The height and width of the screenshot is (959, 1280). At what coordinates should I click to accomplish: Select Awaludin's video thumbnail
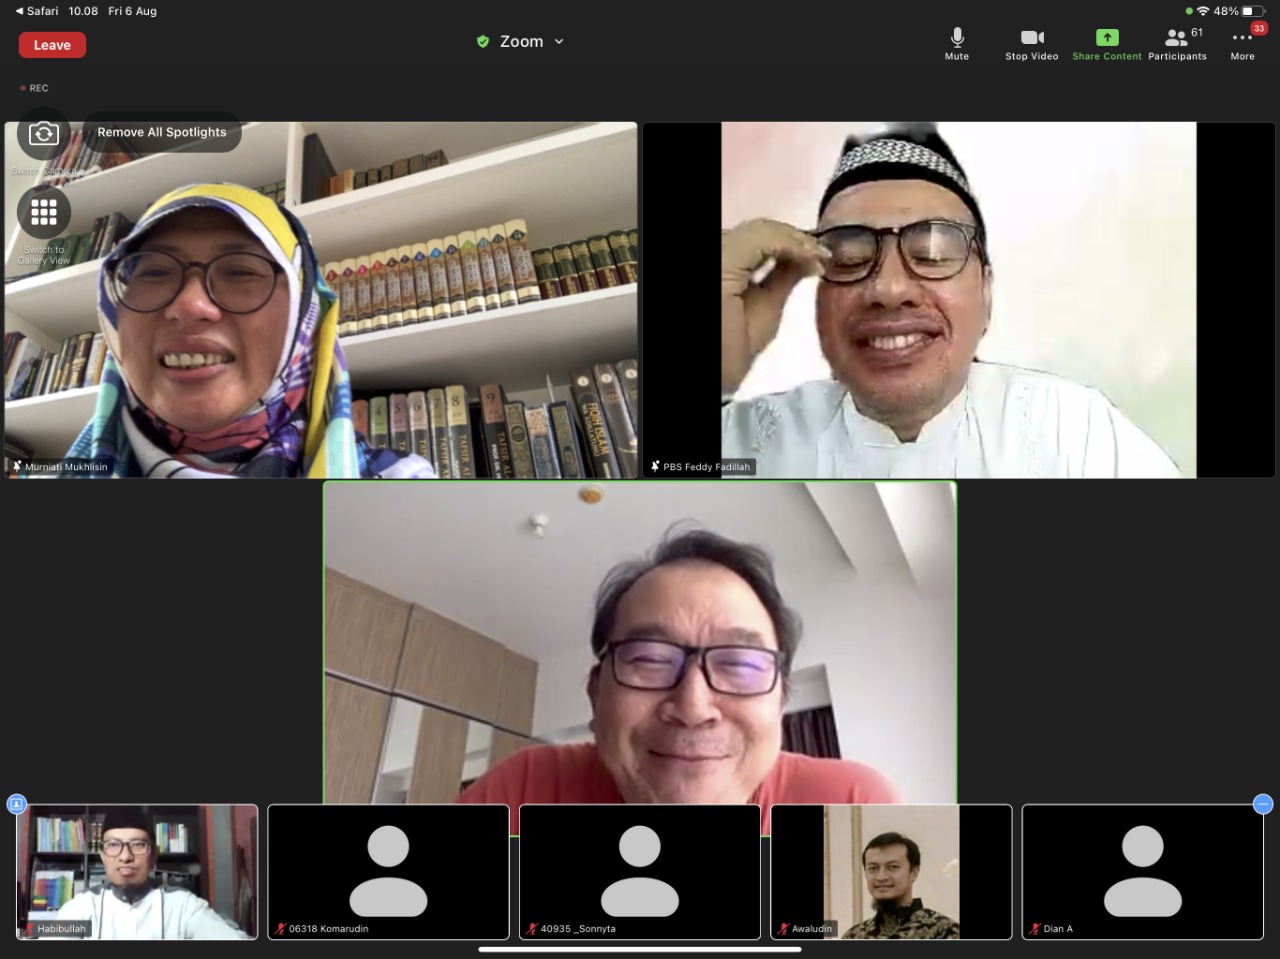point(891,872)
